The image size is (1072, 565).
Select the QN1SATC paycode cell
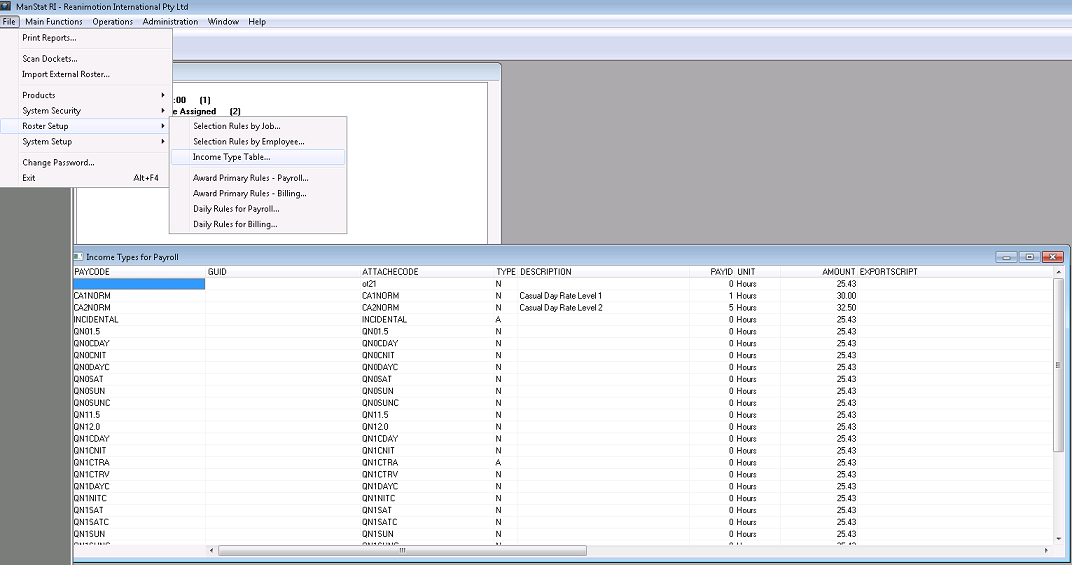point(139,522)
